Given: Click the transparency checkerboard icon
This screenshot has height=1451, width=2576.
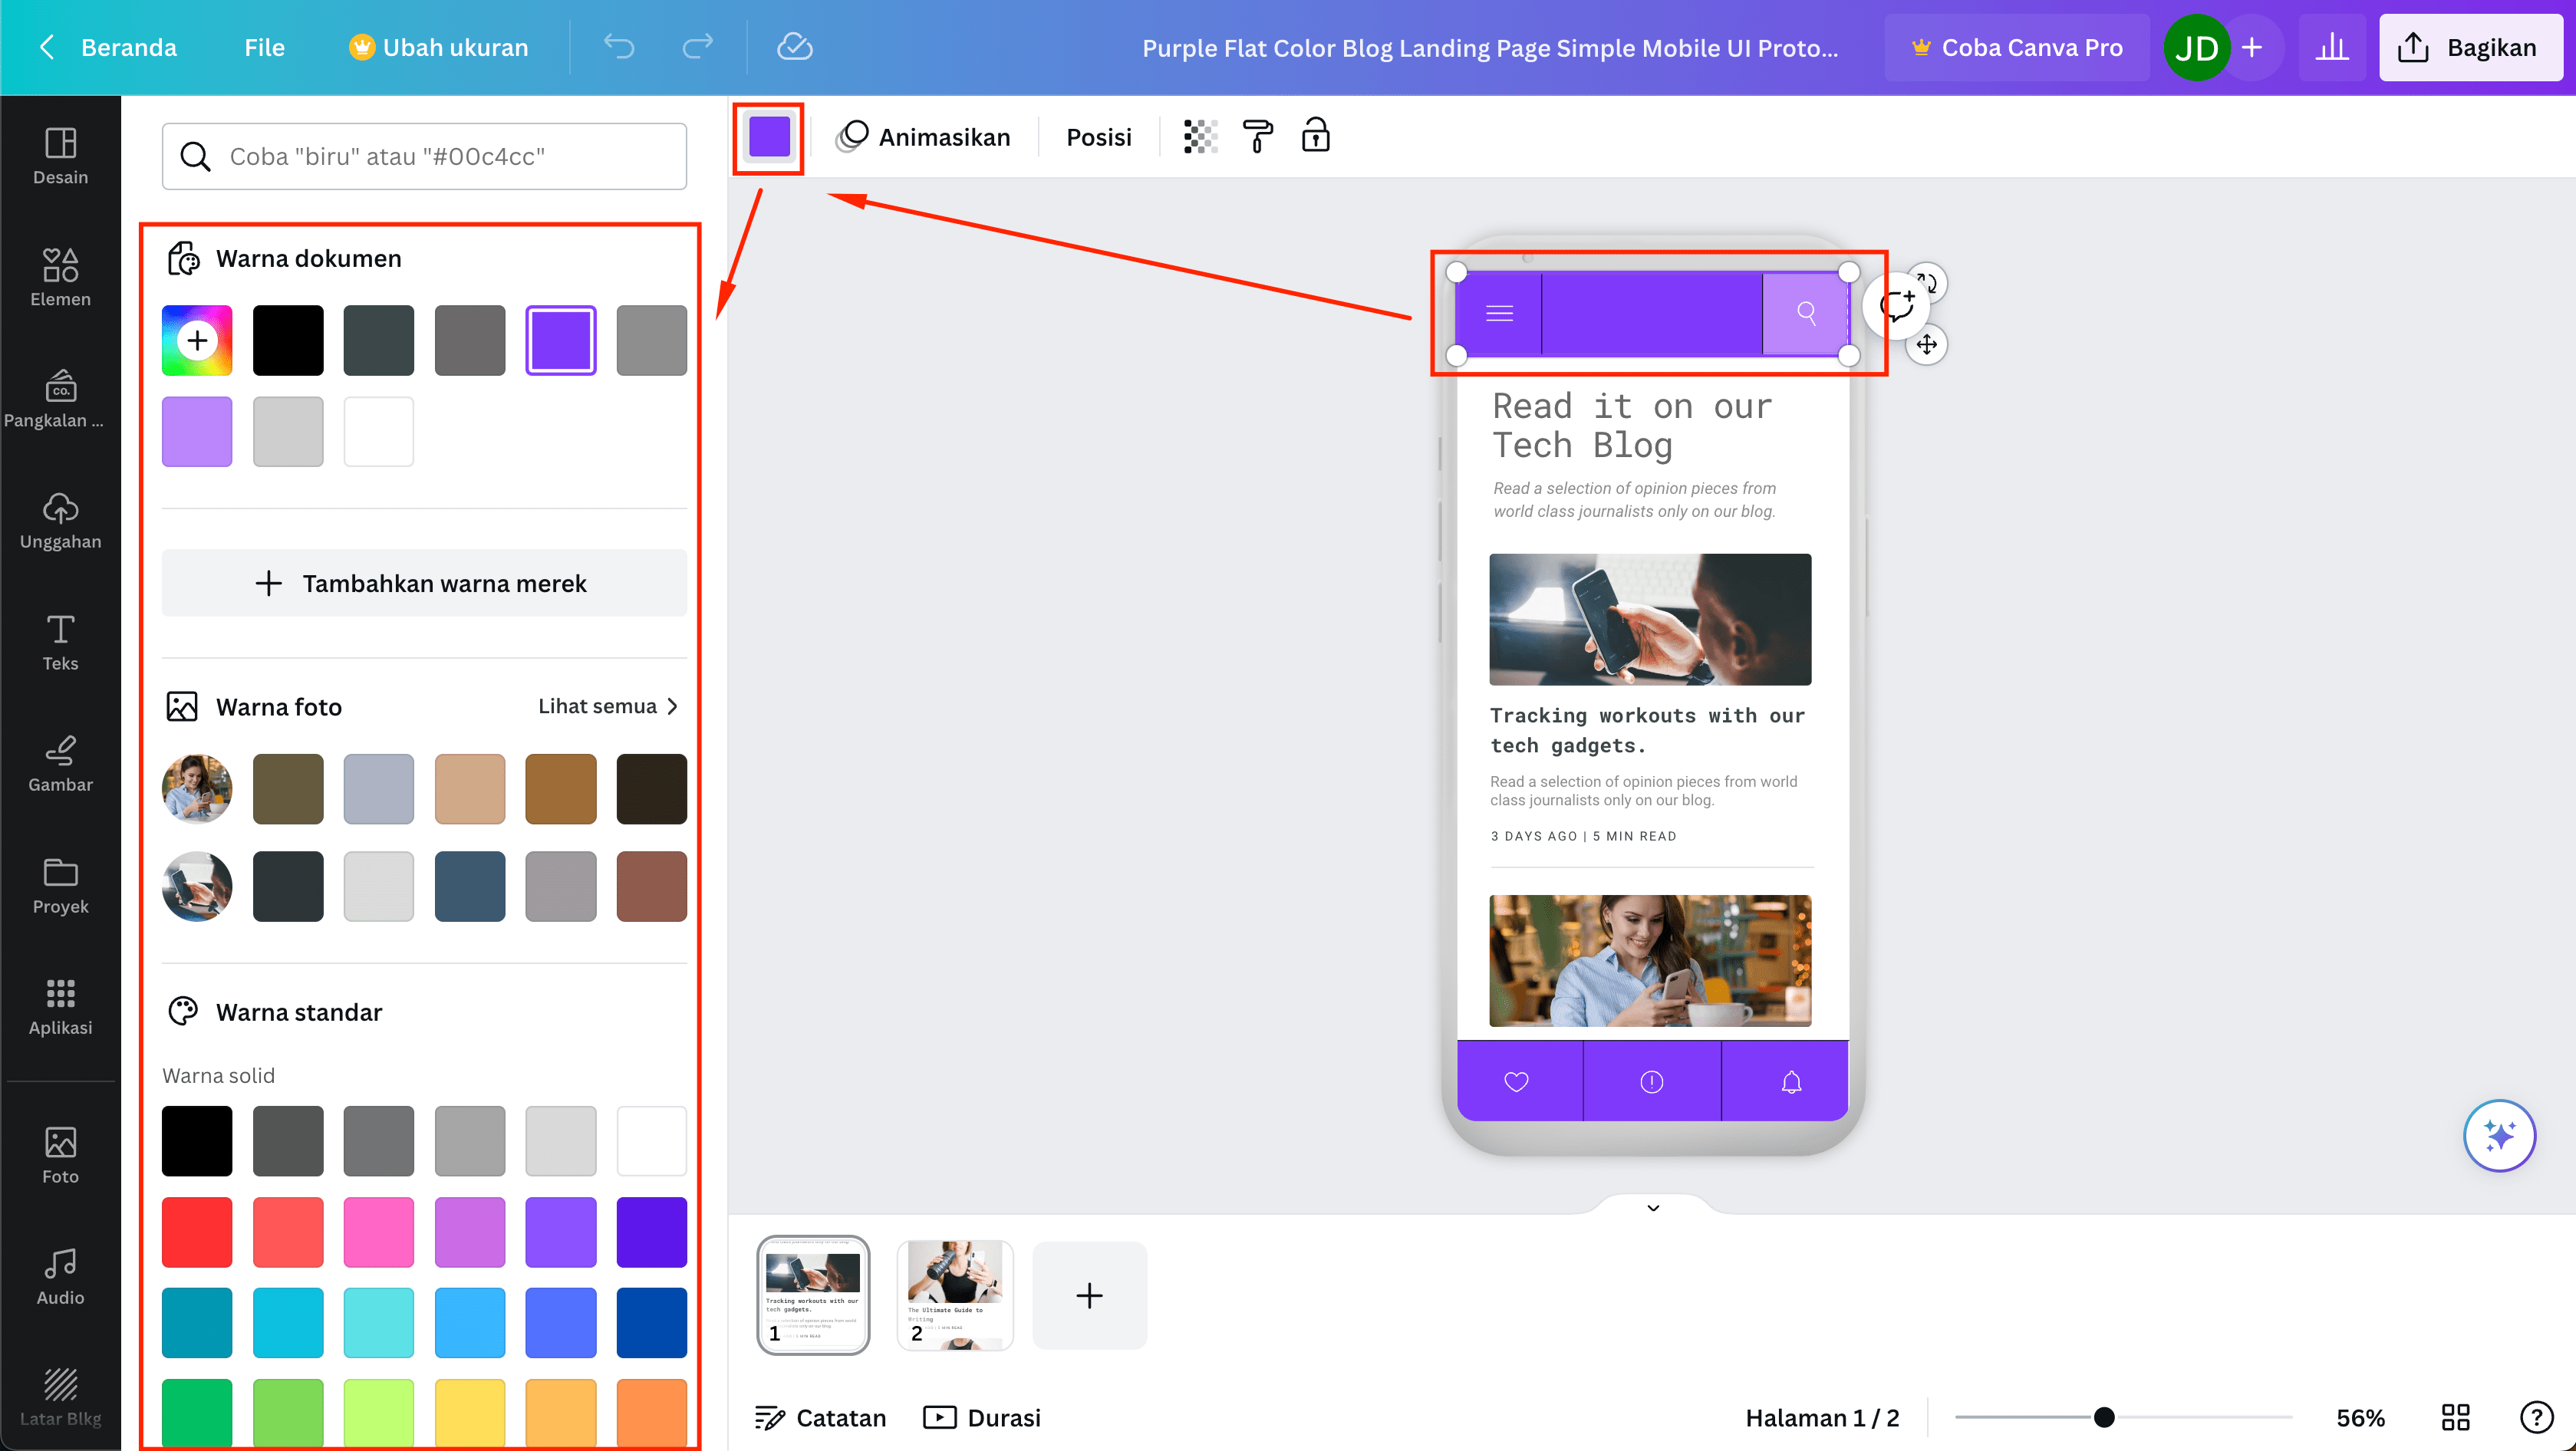Looking at the screenshot, I should [x=1200, y=137].
